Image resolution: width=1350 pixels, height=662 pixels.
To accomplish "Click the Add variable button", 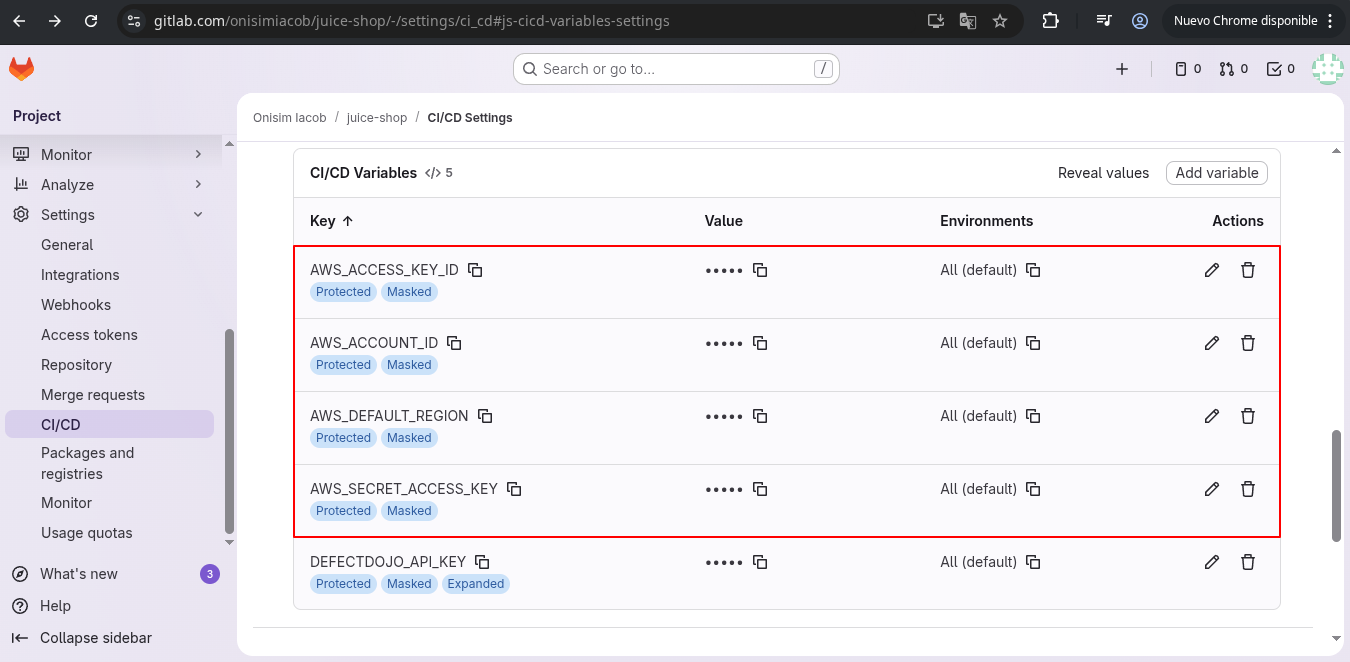I will point(1216,173).
